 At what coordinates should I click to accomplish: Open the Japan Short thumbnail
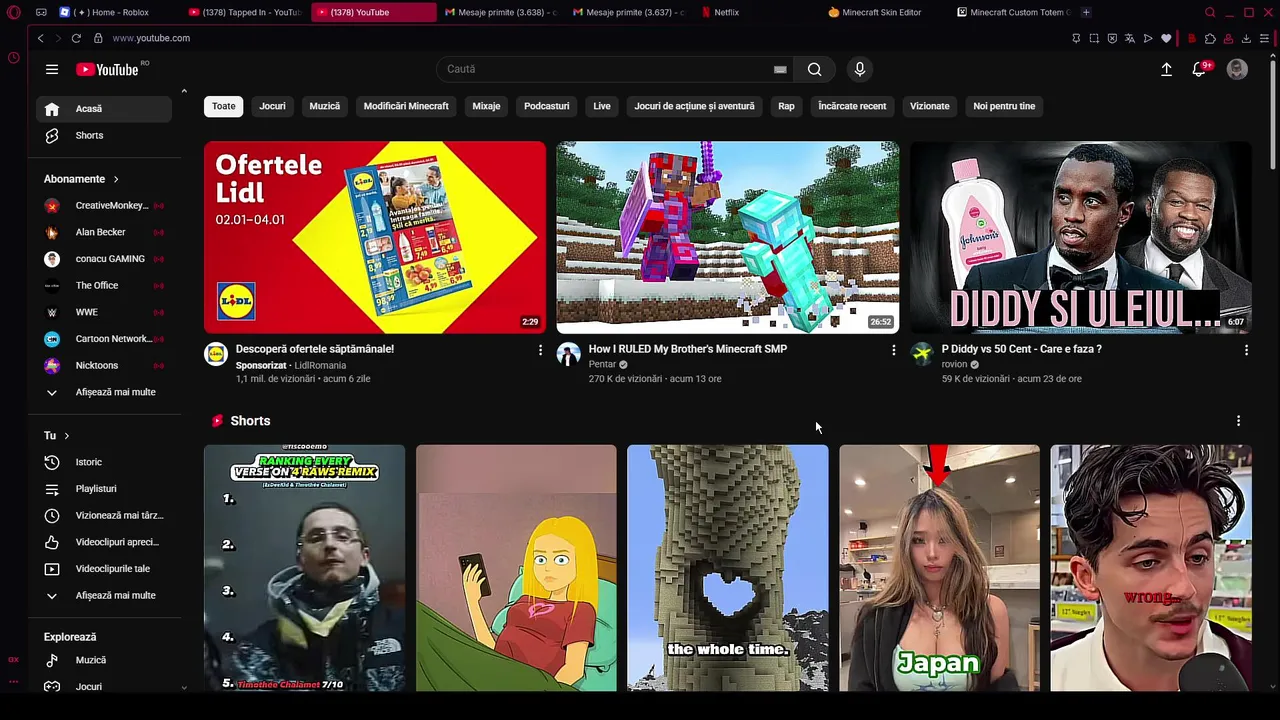point(939,568)
